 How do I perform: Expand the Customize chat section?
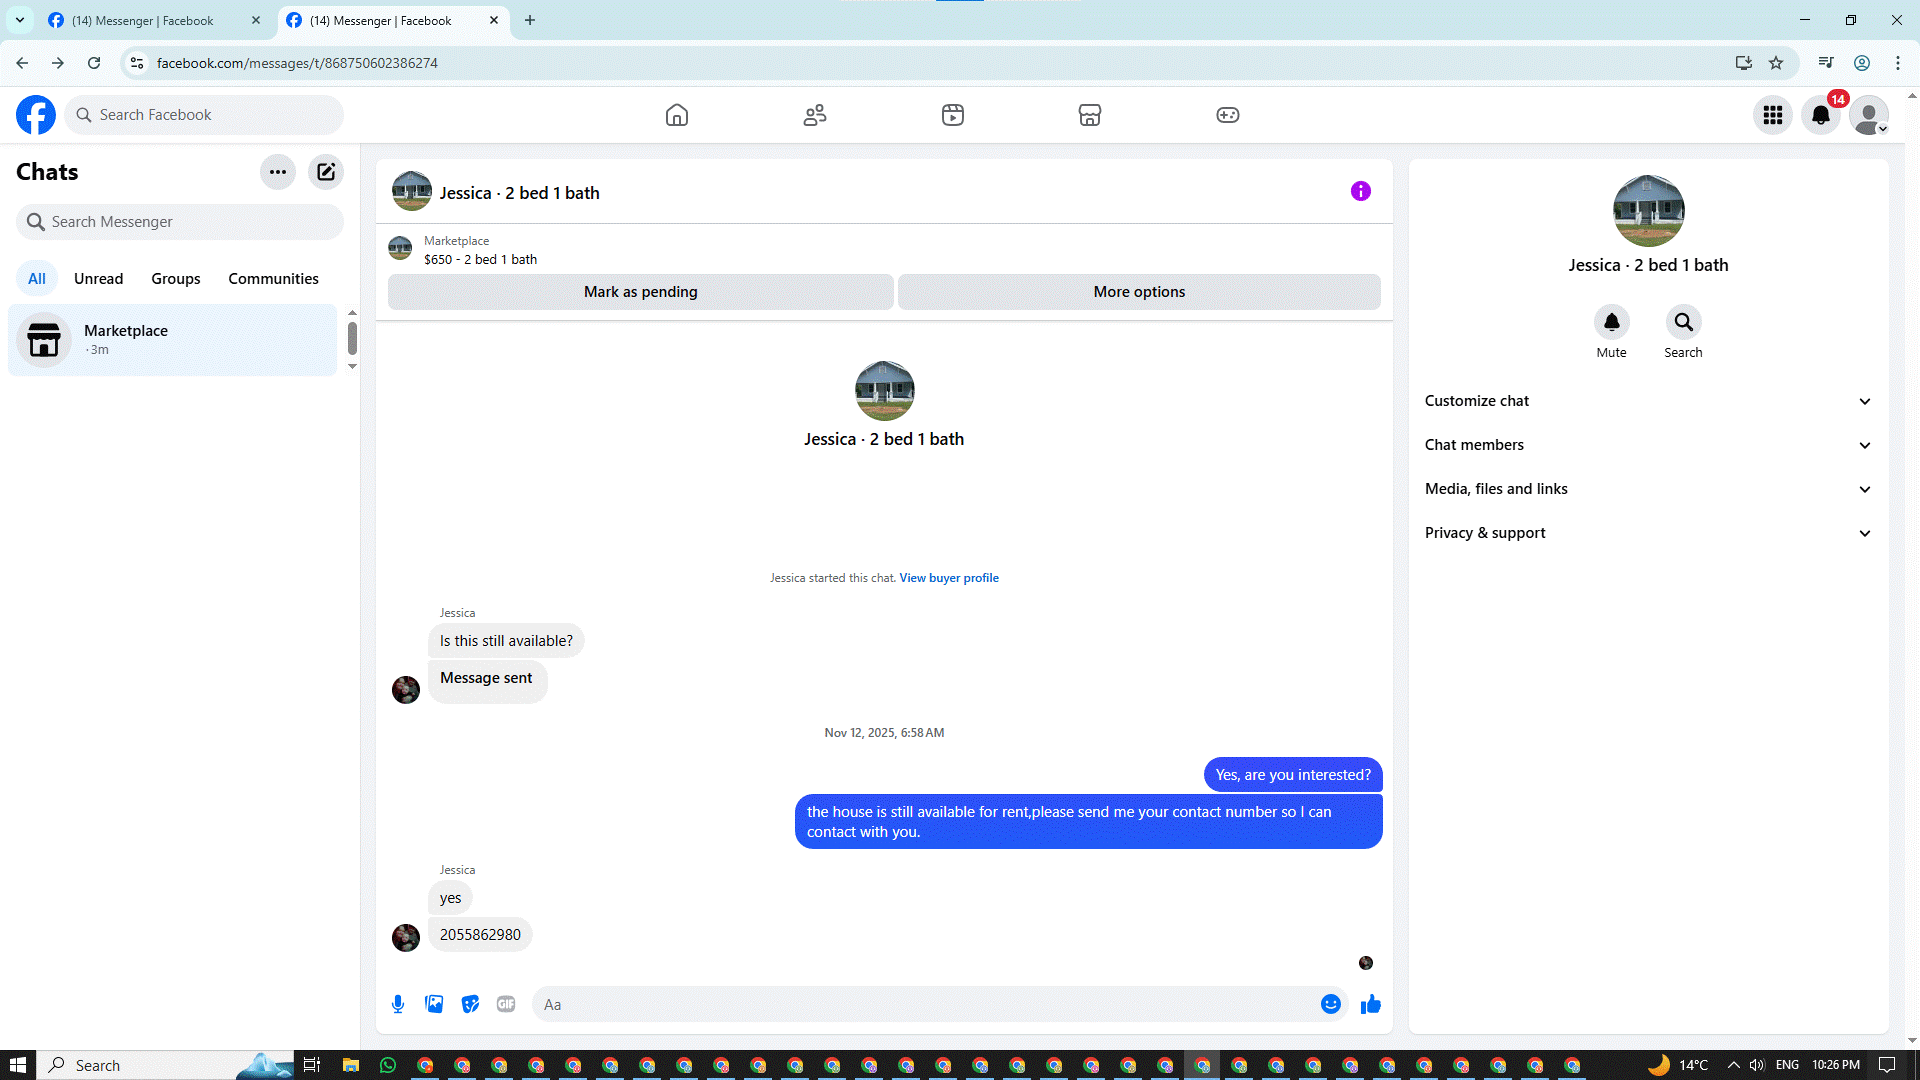(1648, 401)
